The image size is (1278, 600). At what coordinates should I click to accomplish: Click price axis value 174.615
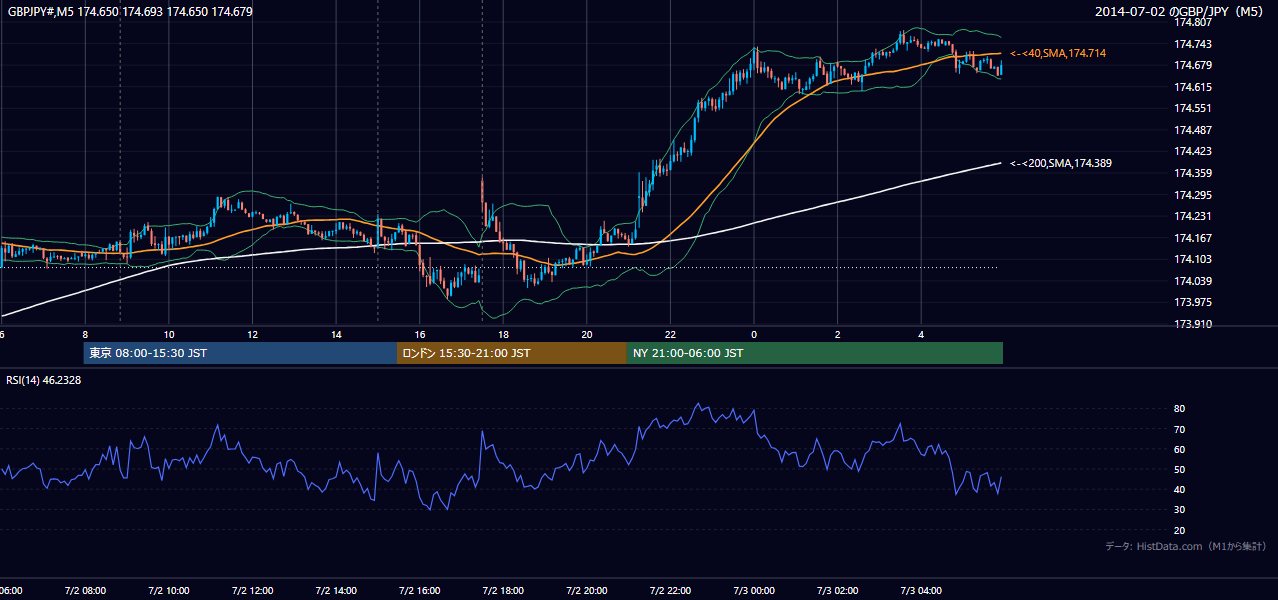click(x=1192, y=87)
